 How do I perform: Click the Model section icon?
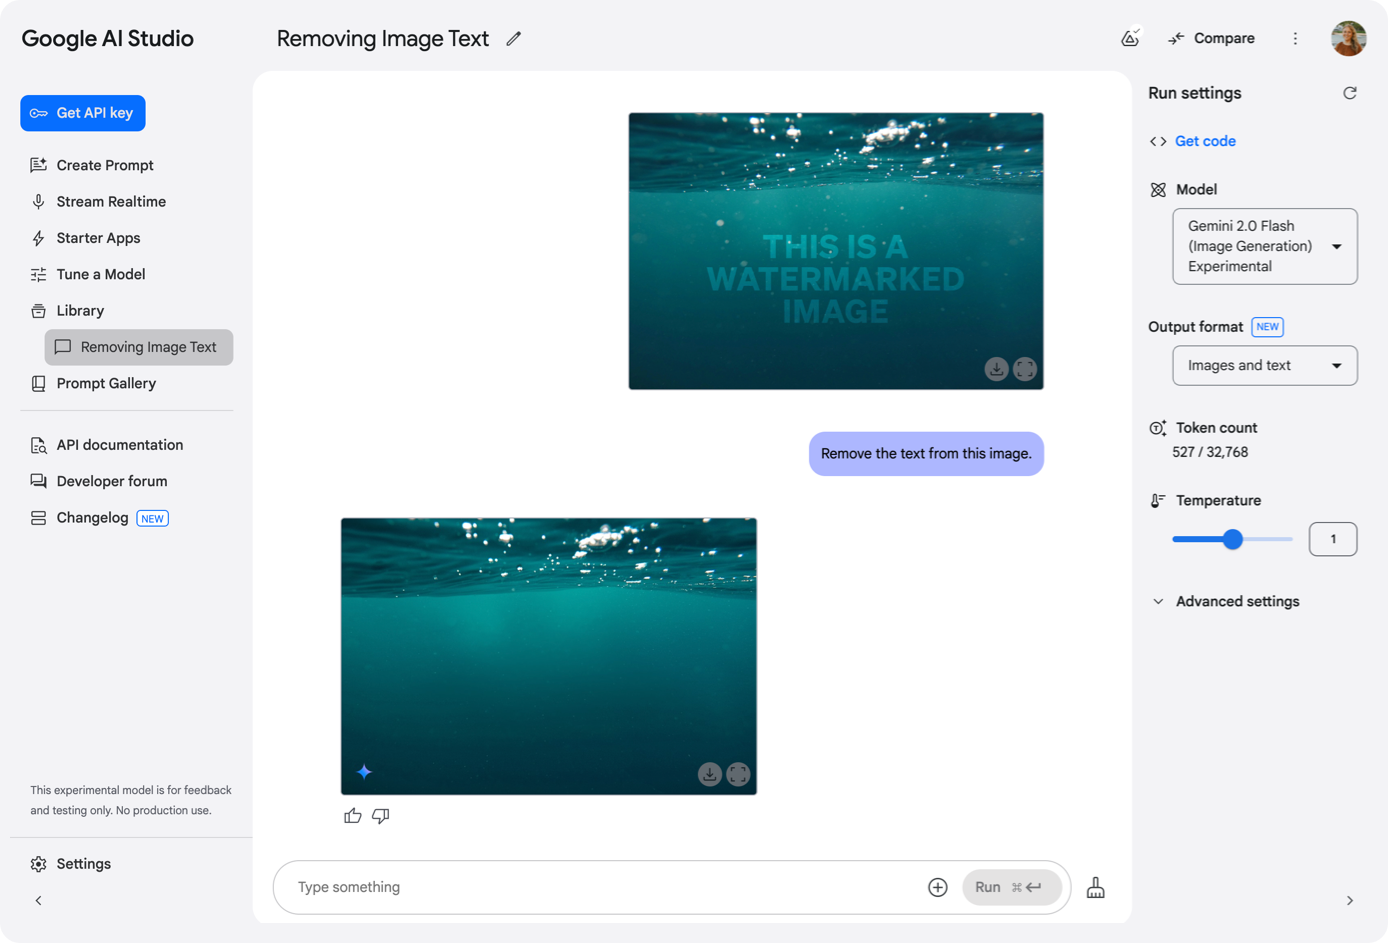click(1158, 189)
